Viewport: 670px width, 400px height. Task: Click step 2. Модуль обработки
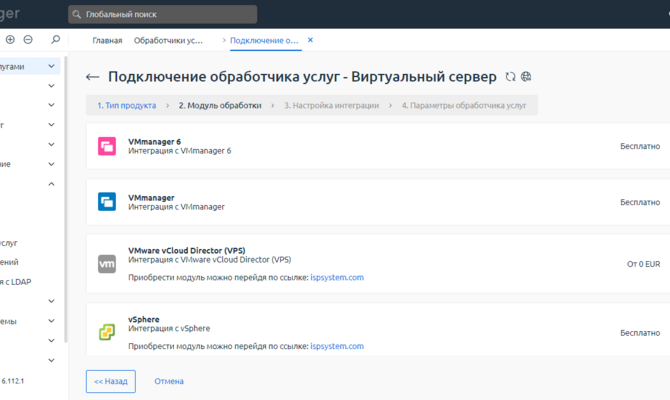[220, 106]
